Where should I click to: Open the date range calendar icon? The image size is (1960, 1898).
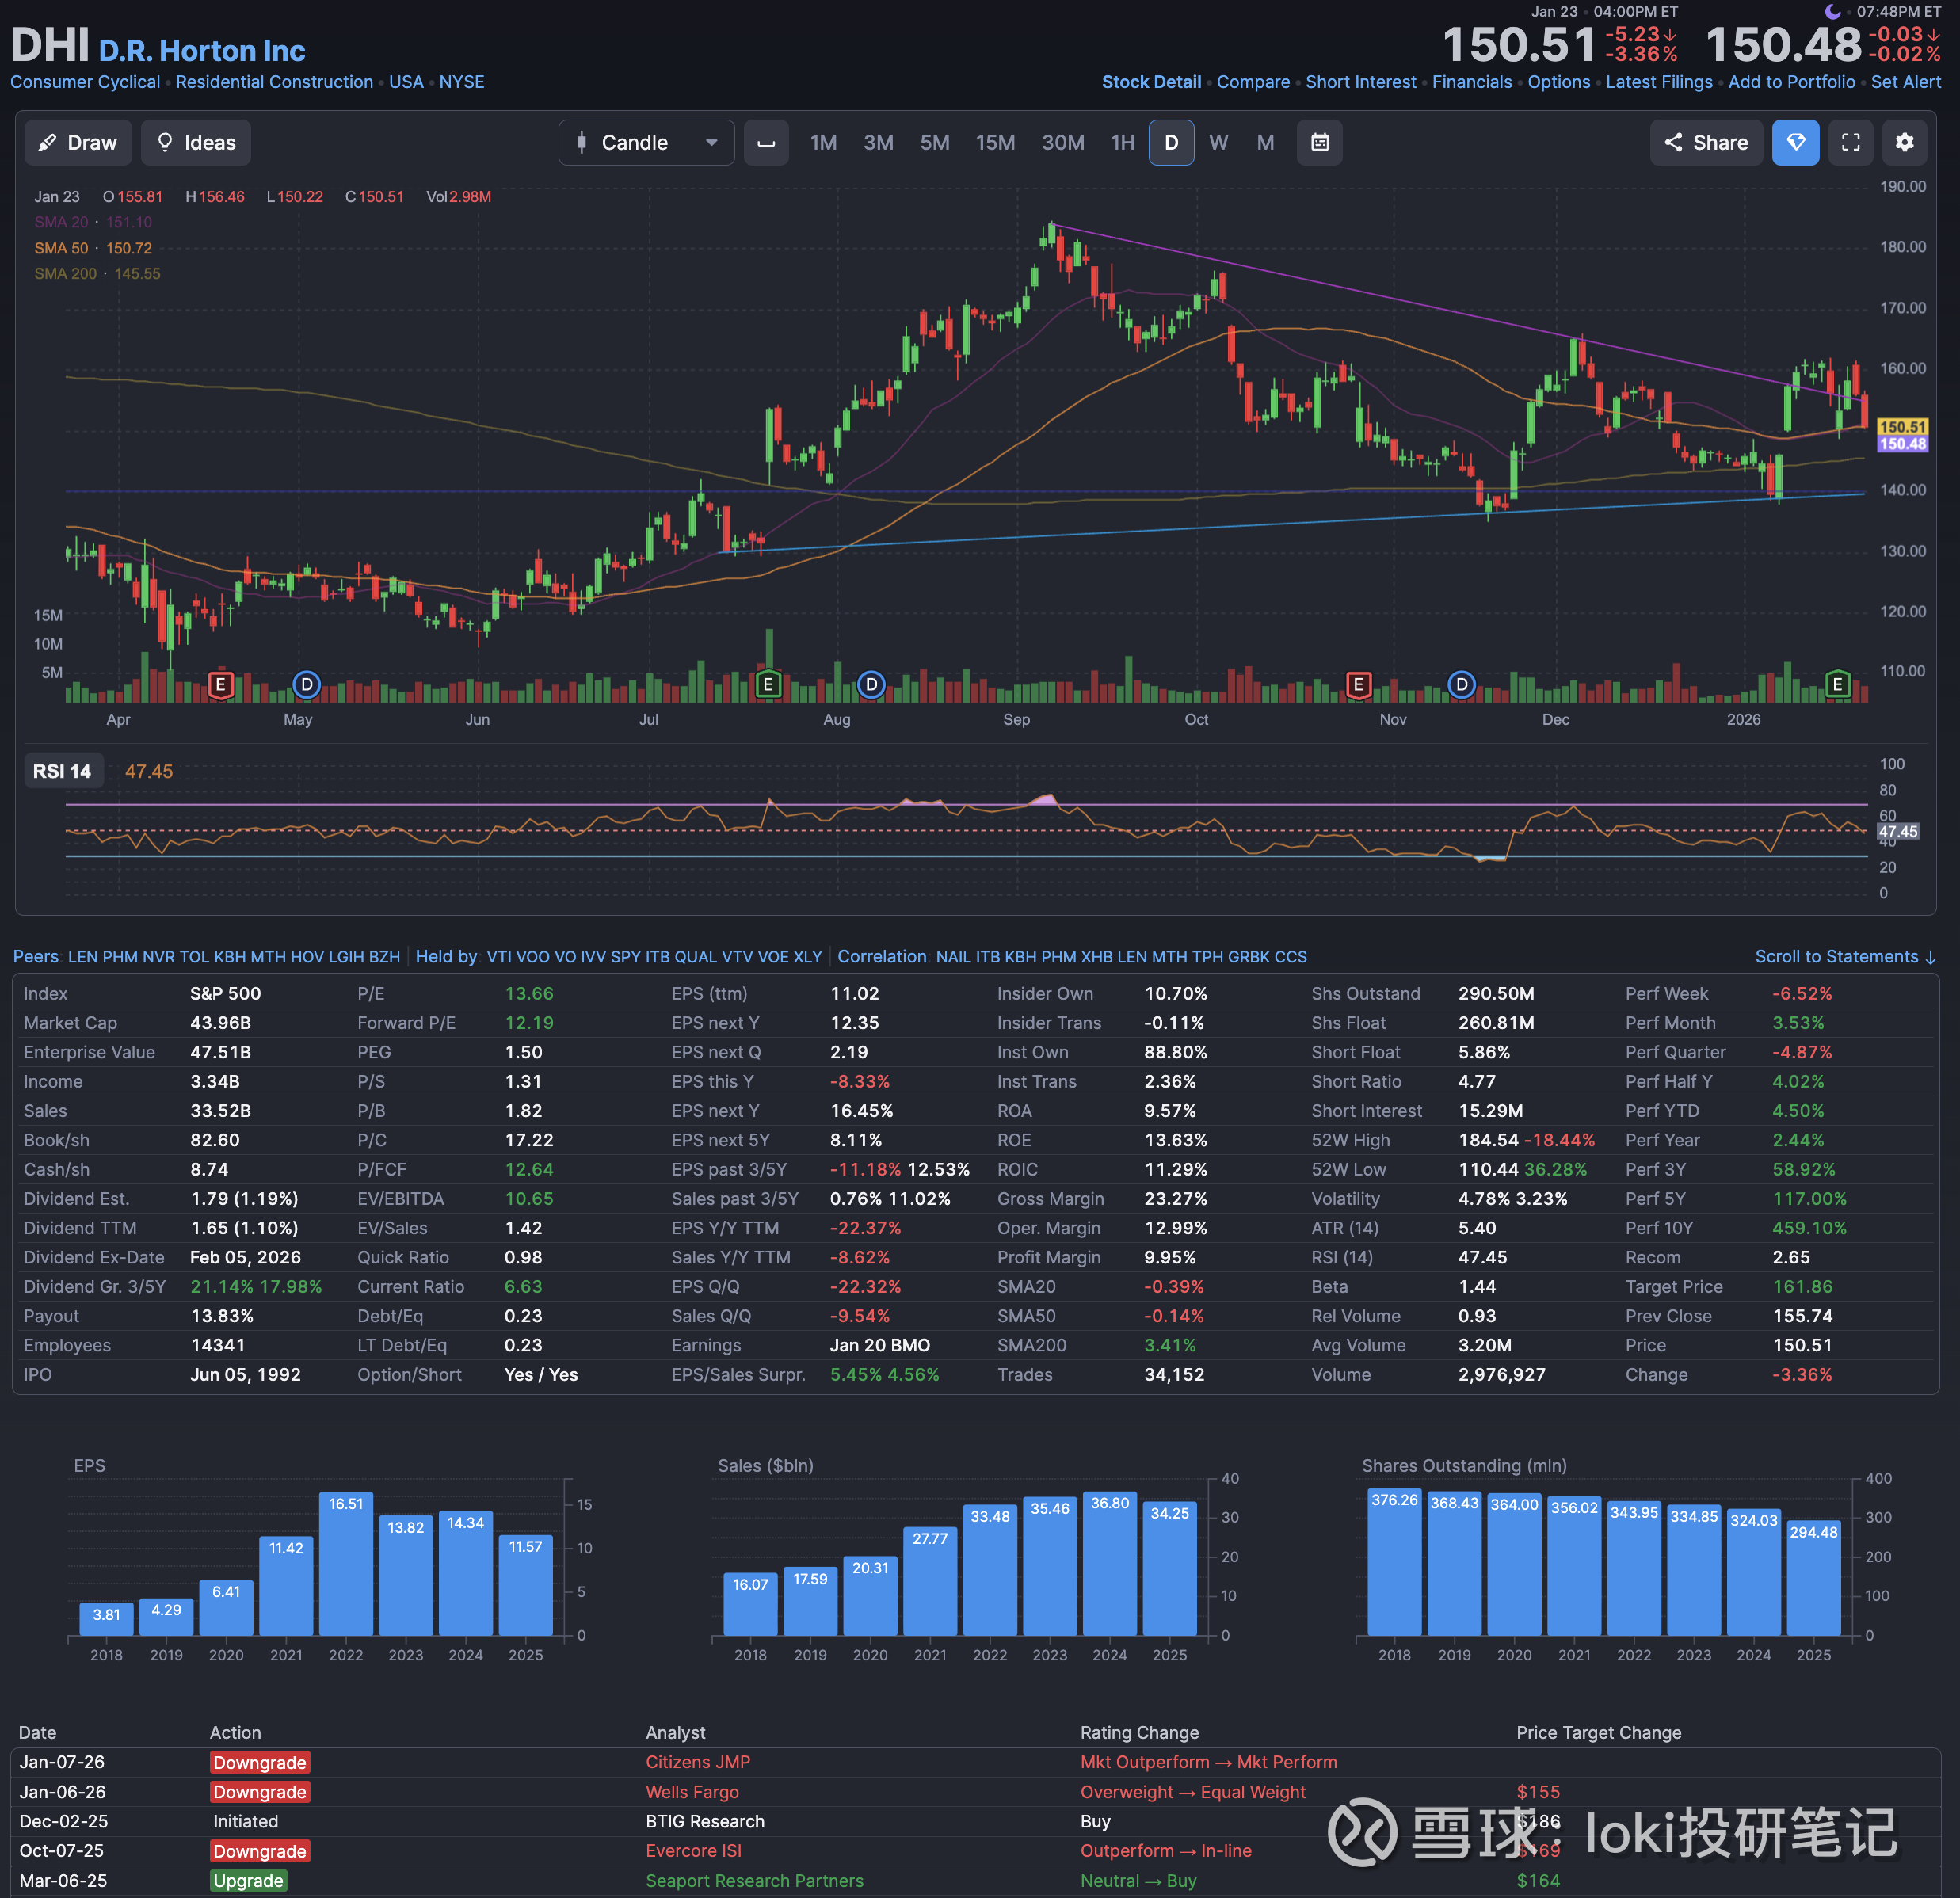[1319, 143]
